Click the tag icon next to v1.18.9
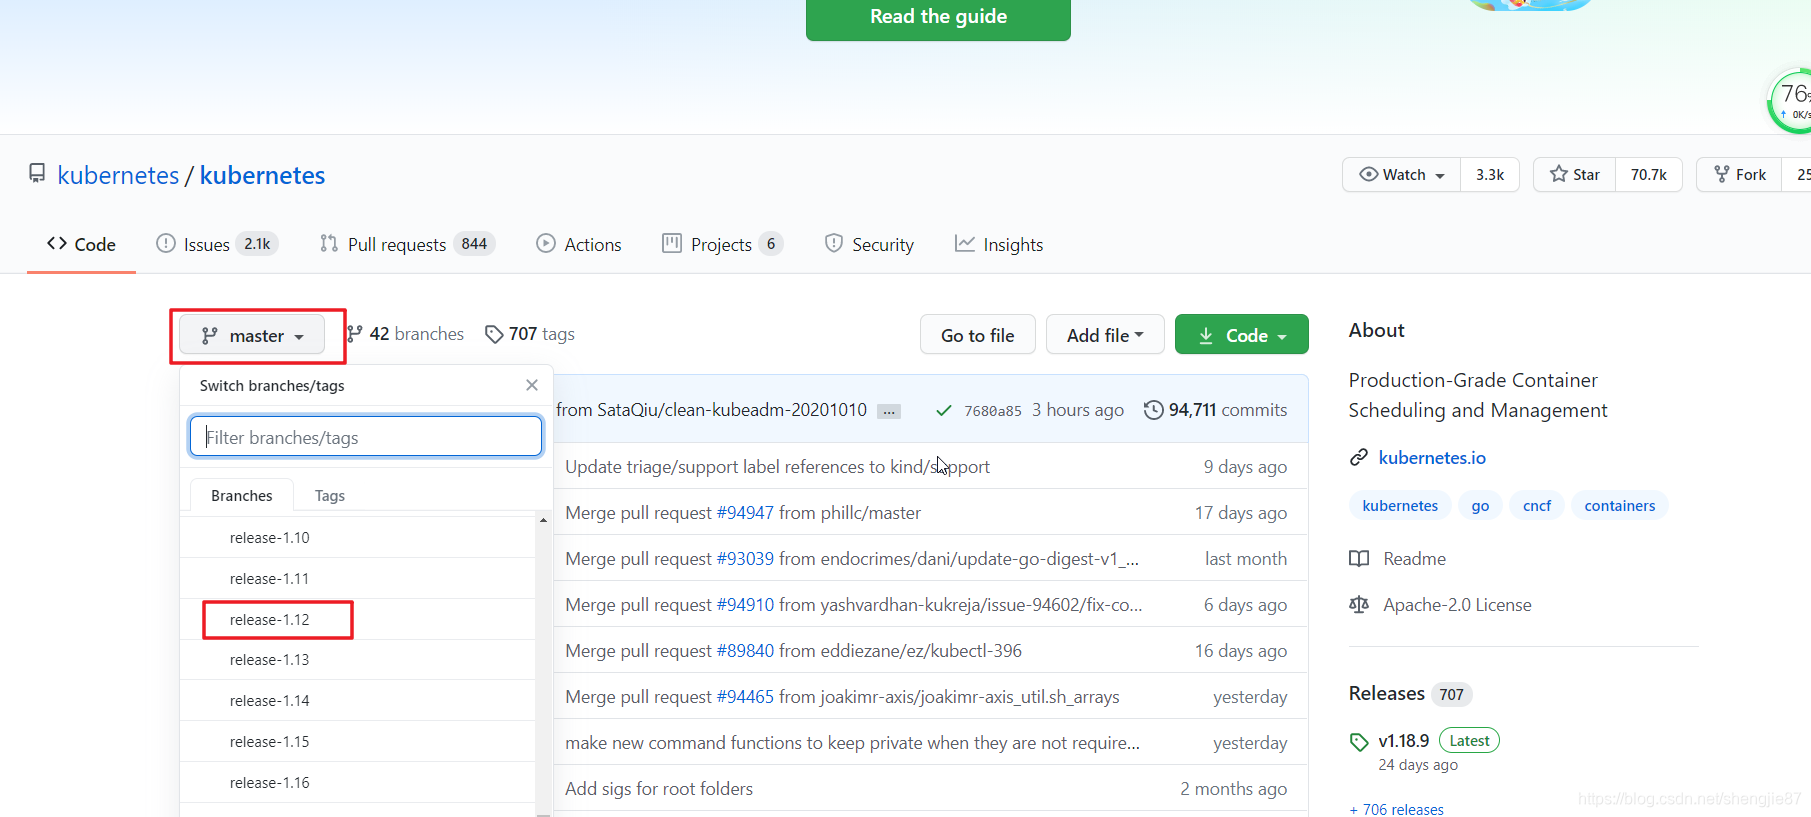This screenshot has height=817, width=1811. tap(1359, 741)
